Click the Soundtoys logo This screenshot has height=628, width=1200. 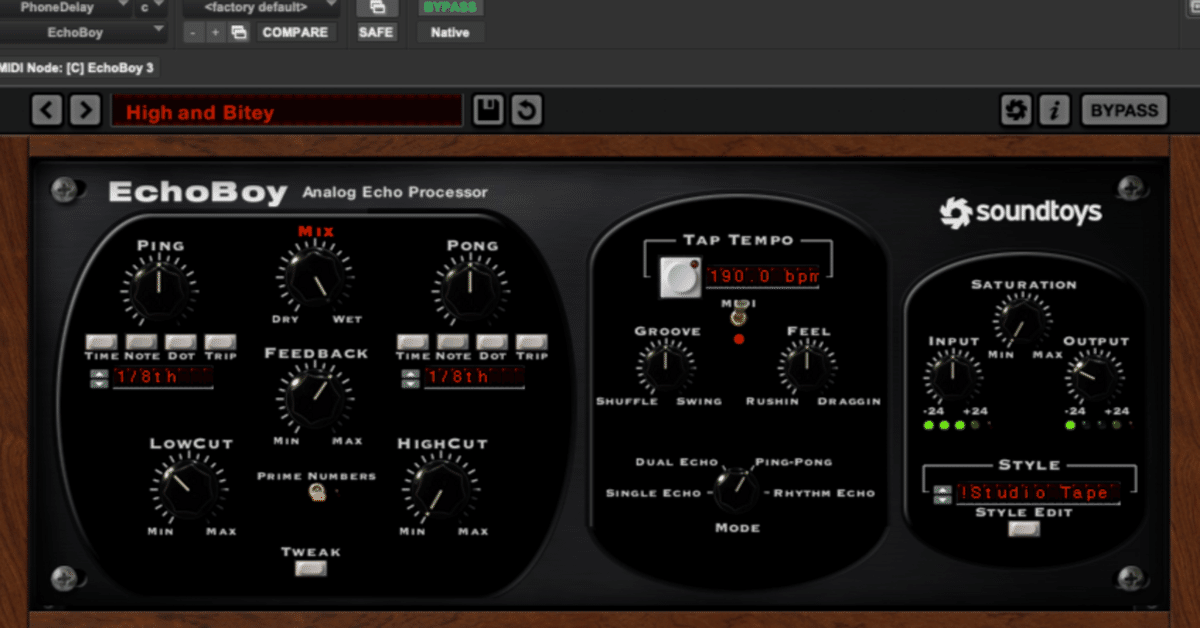(x=1020, y=211)
